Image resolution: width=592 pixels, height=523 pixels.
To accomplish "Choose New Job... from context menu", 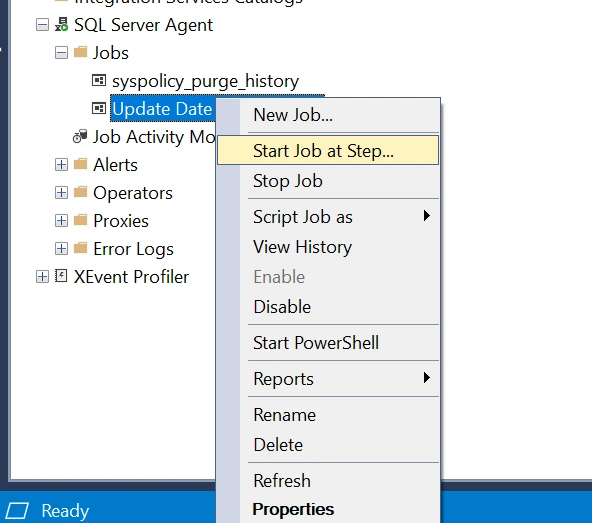I will click(x=328, y=115).
